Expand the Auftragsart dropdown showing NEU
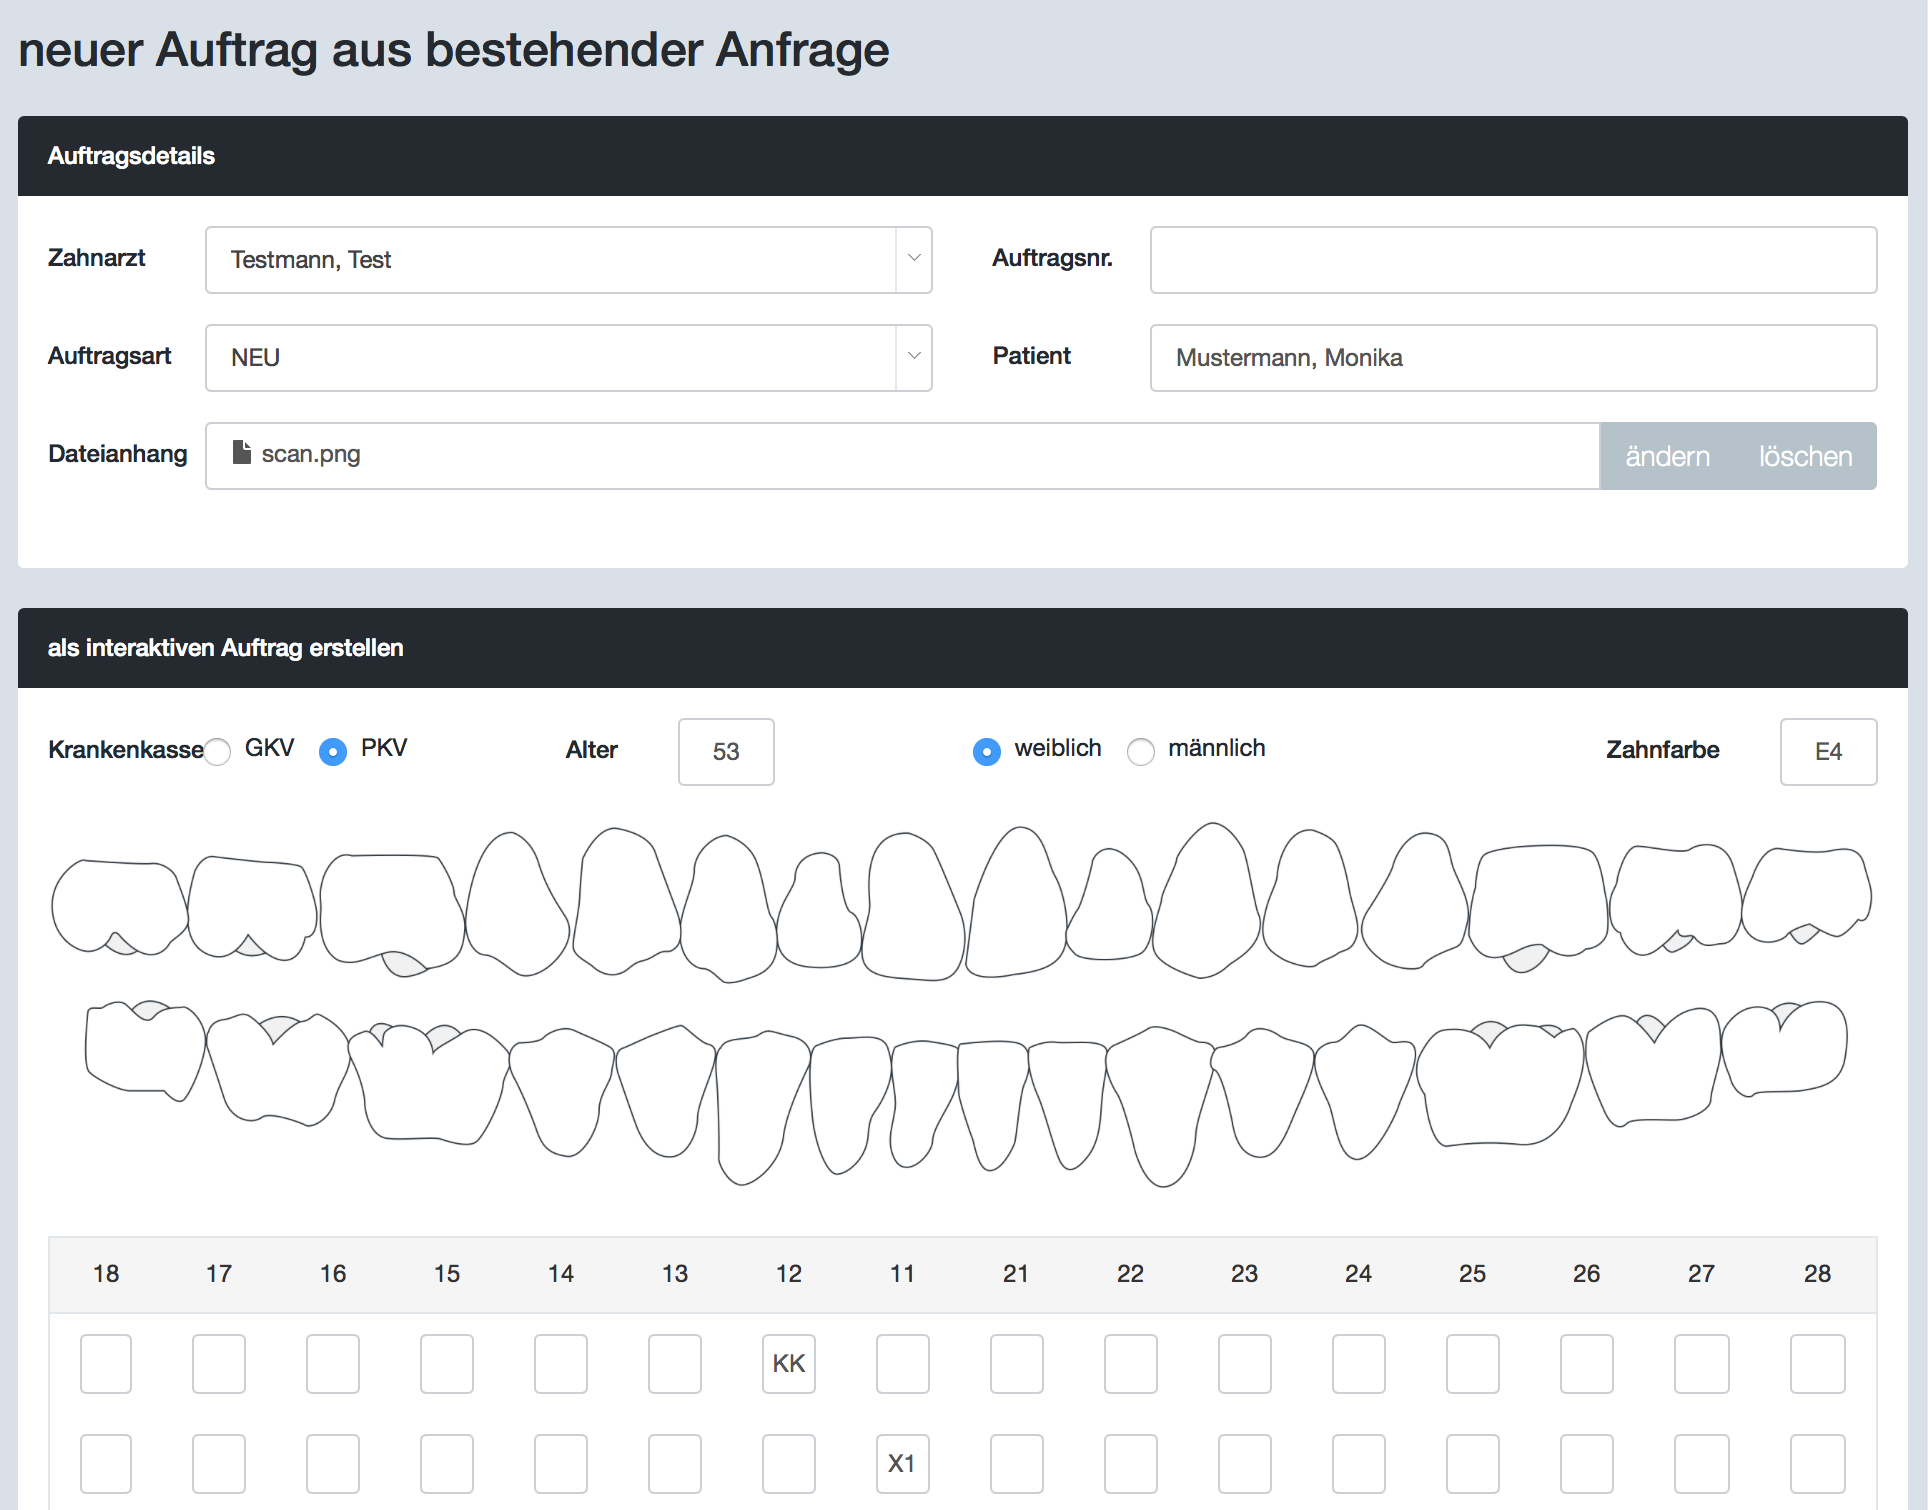The image size is (1928, 1510). click(x=568, y=358)
